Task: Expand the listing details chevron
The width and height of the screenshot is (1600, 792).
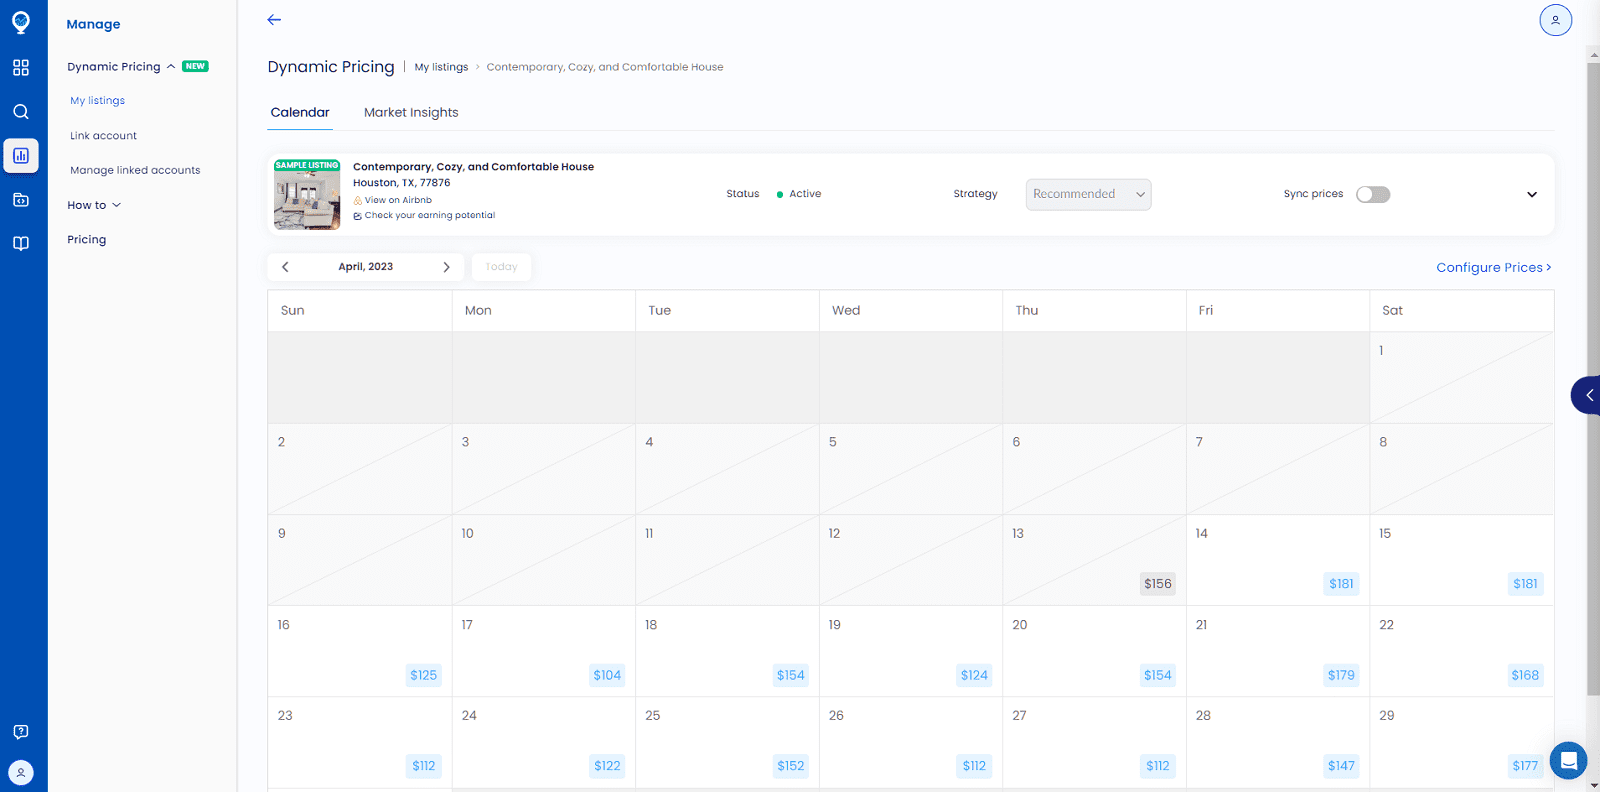Action: [x=1531, y=195]
